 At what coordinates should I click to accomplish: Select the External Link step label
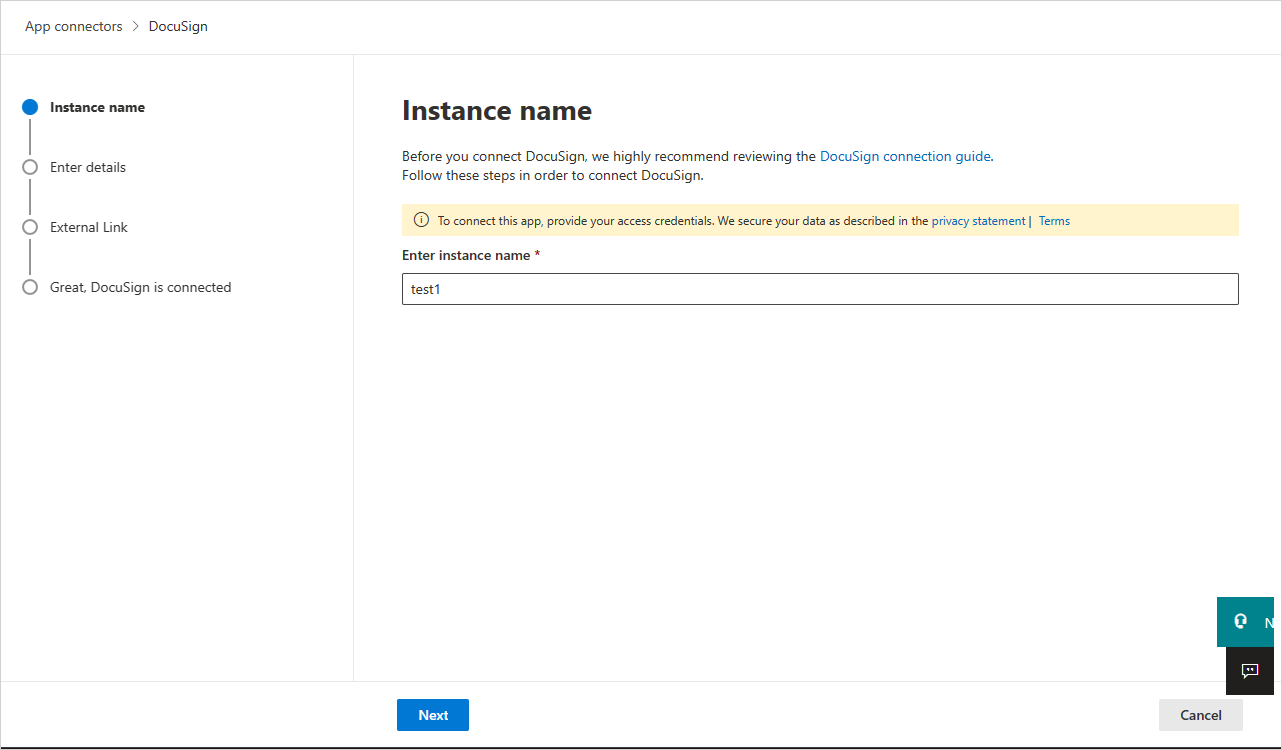(x=89, y=227)
